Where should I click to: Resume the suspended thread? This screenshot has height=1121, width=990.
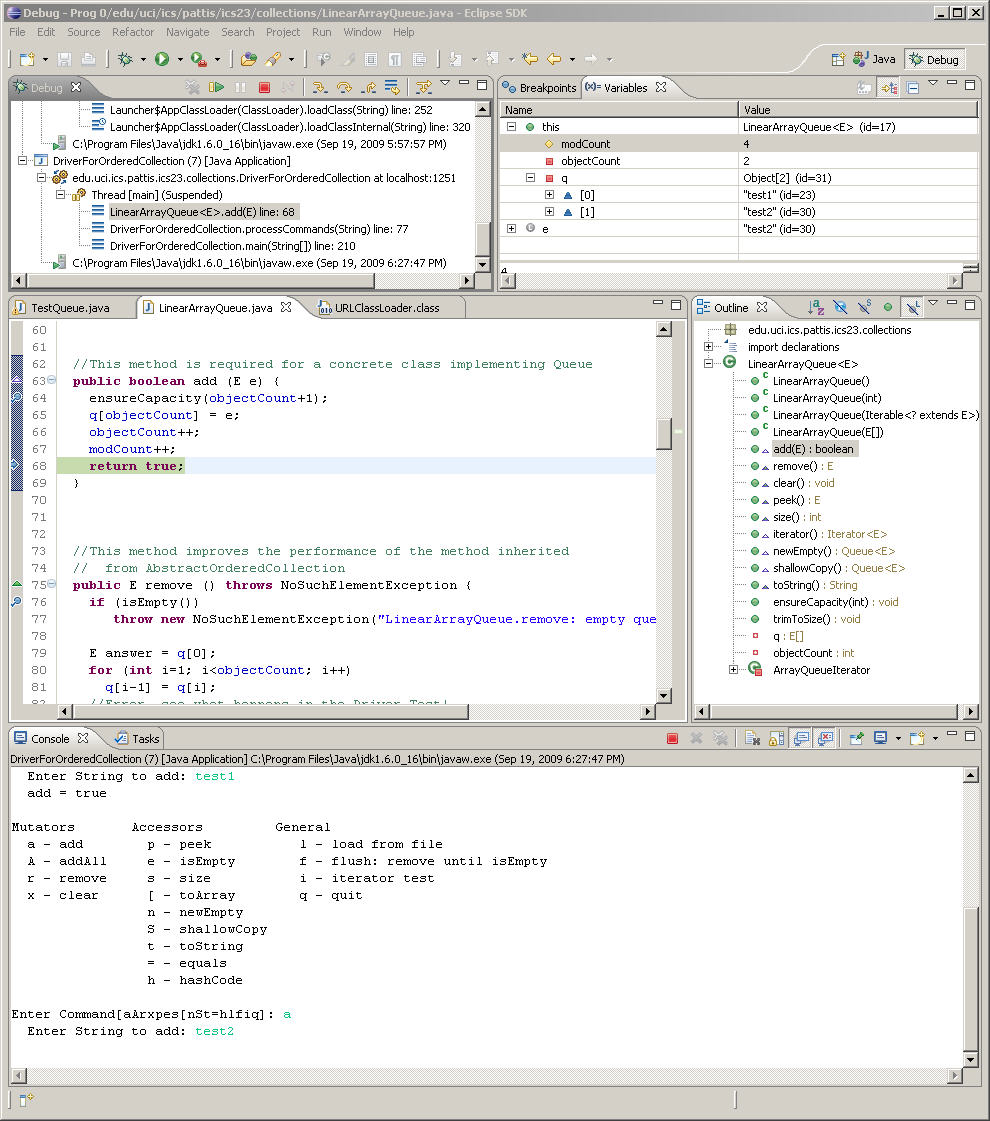point(217,87)
